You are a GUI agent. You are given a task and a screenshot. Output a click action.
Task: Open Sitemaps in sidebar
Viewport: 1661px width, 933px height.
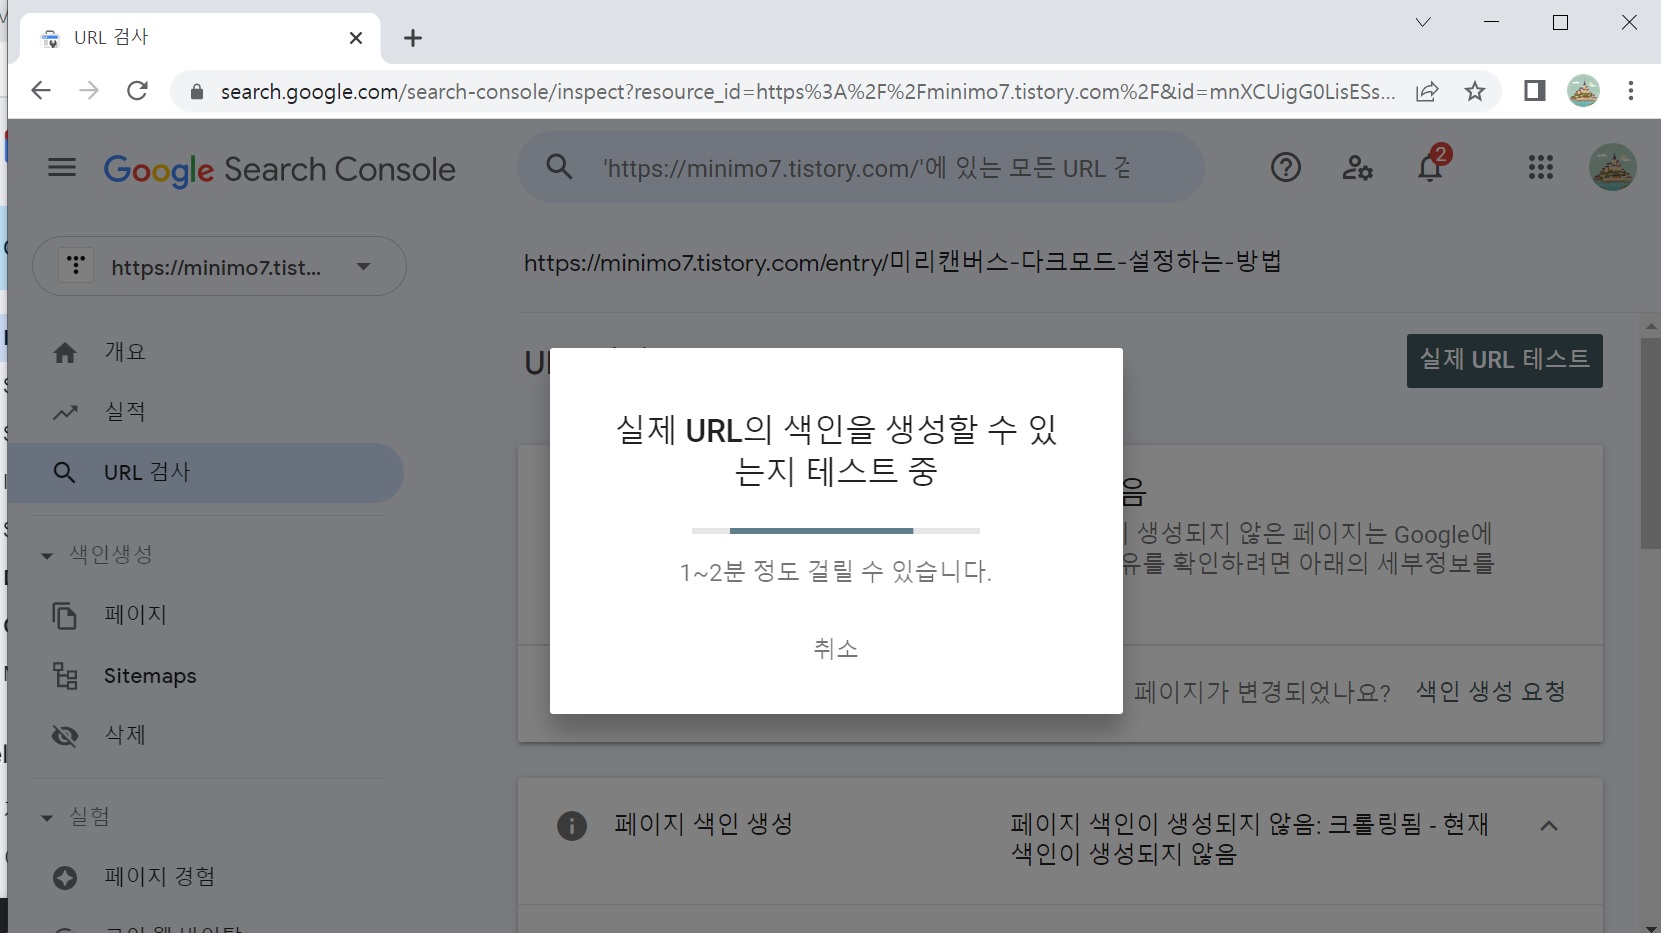(x=205, y=676)
